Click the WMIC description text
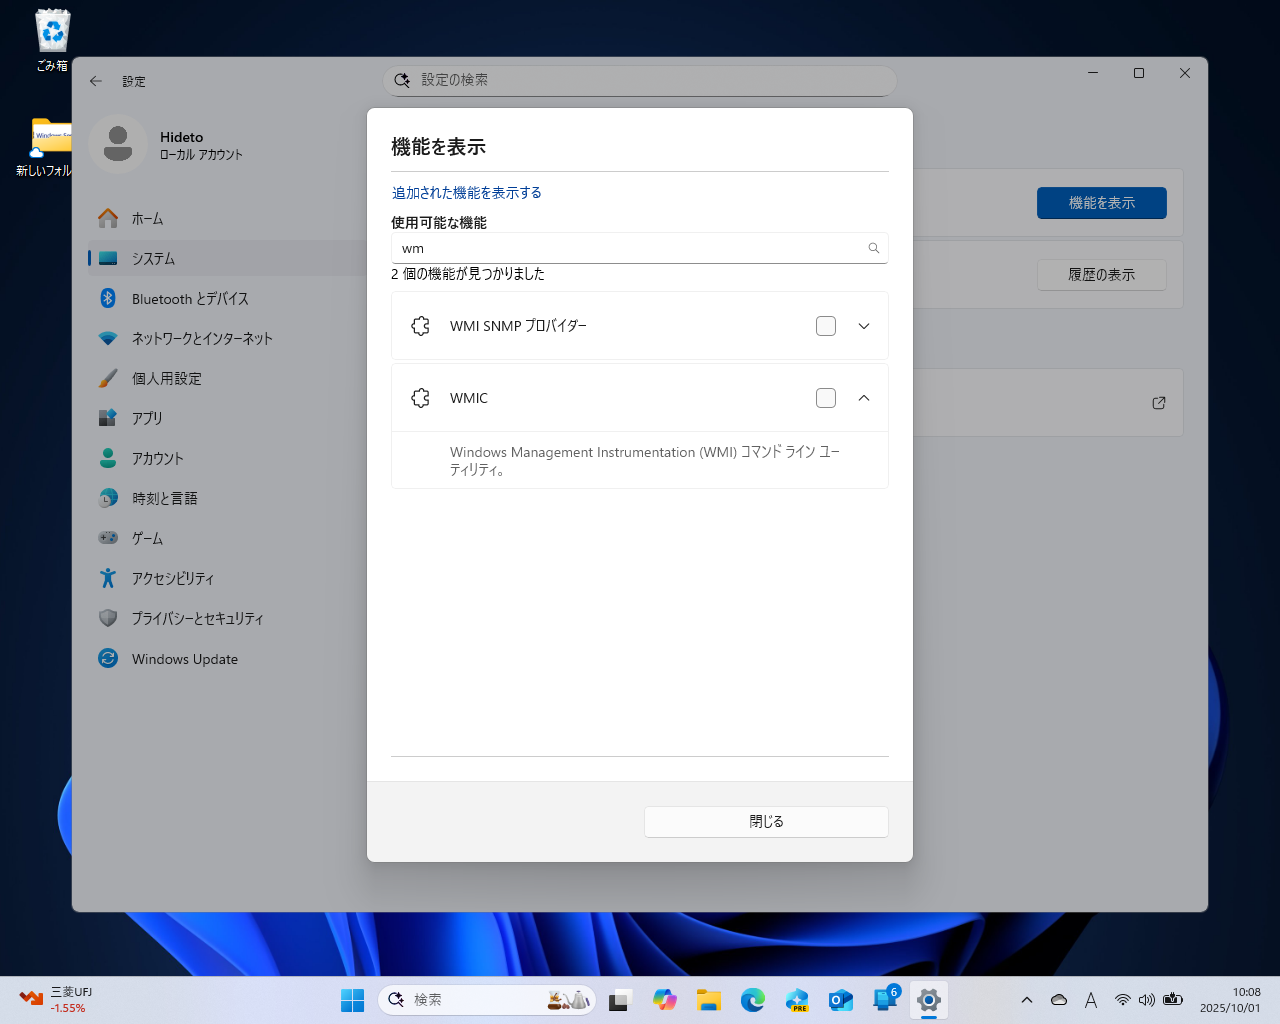 coord(645,461)
